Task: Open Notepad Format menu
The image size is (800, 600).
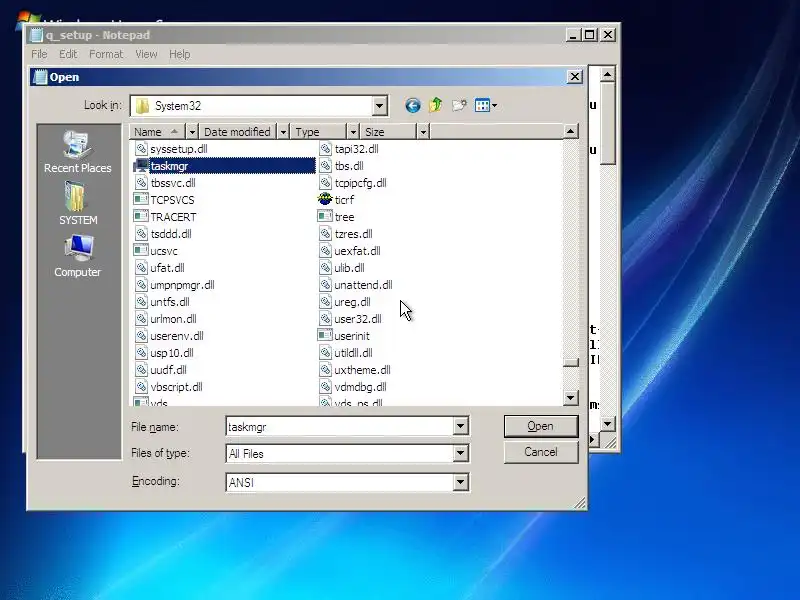Action: 106,54
